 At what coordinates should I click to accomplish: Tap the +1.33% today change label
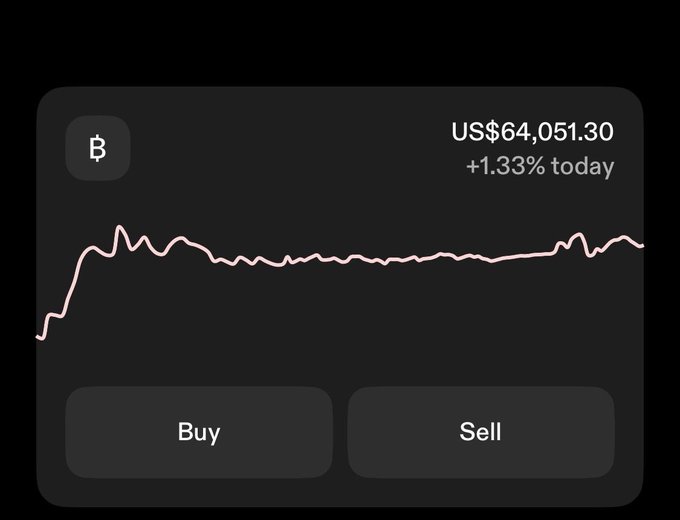540,166
